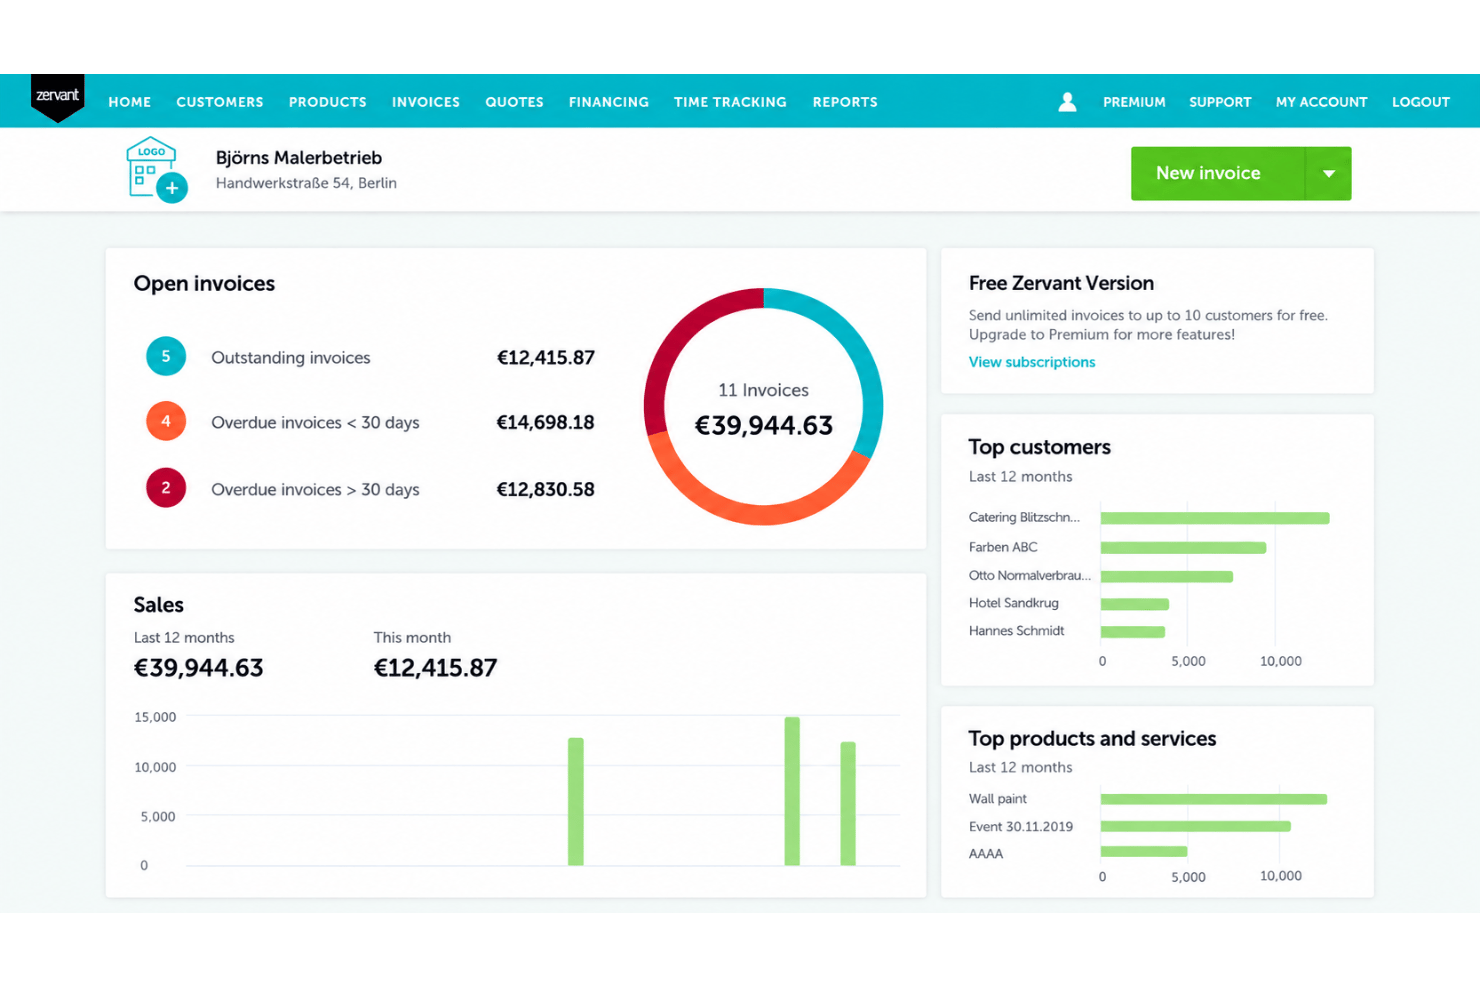1480x987 pixels.
Task: Click the 11 Invoices donut center text
Action: [x=763, y=390]
